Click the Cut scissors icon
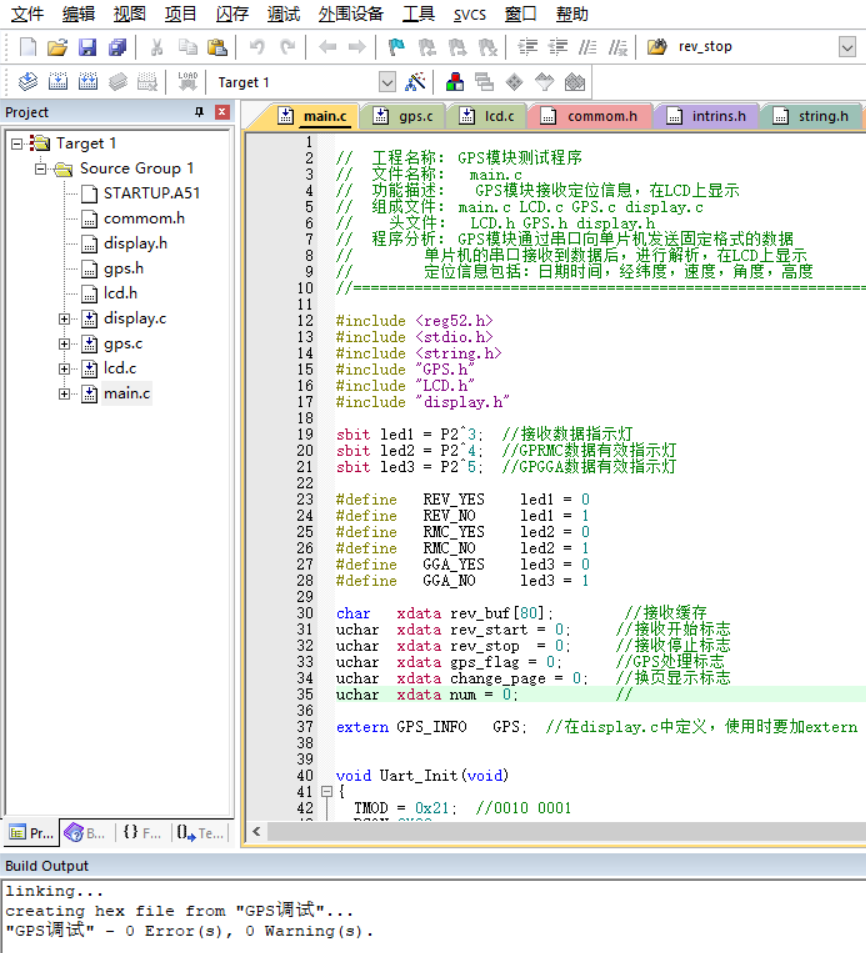The height and width of the screenshot is (953, 866). click(157, 47)
